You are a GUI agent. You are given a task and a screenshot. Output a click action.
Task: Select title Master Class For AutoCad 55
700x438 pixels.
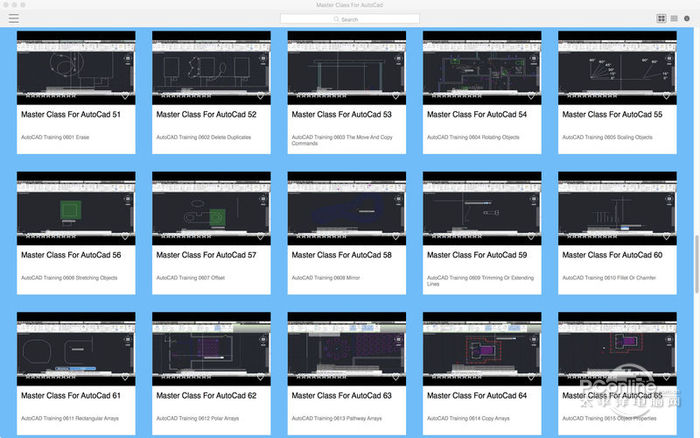pyautogui.click(x=612, y=114)
